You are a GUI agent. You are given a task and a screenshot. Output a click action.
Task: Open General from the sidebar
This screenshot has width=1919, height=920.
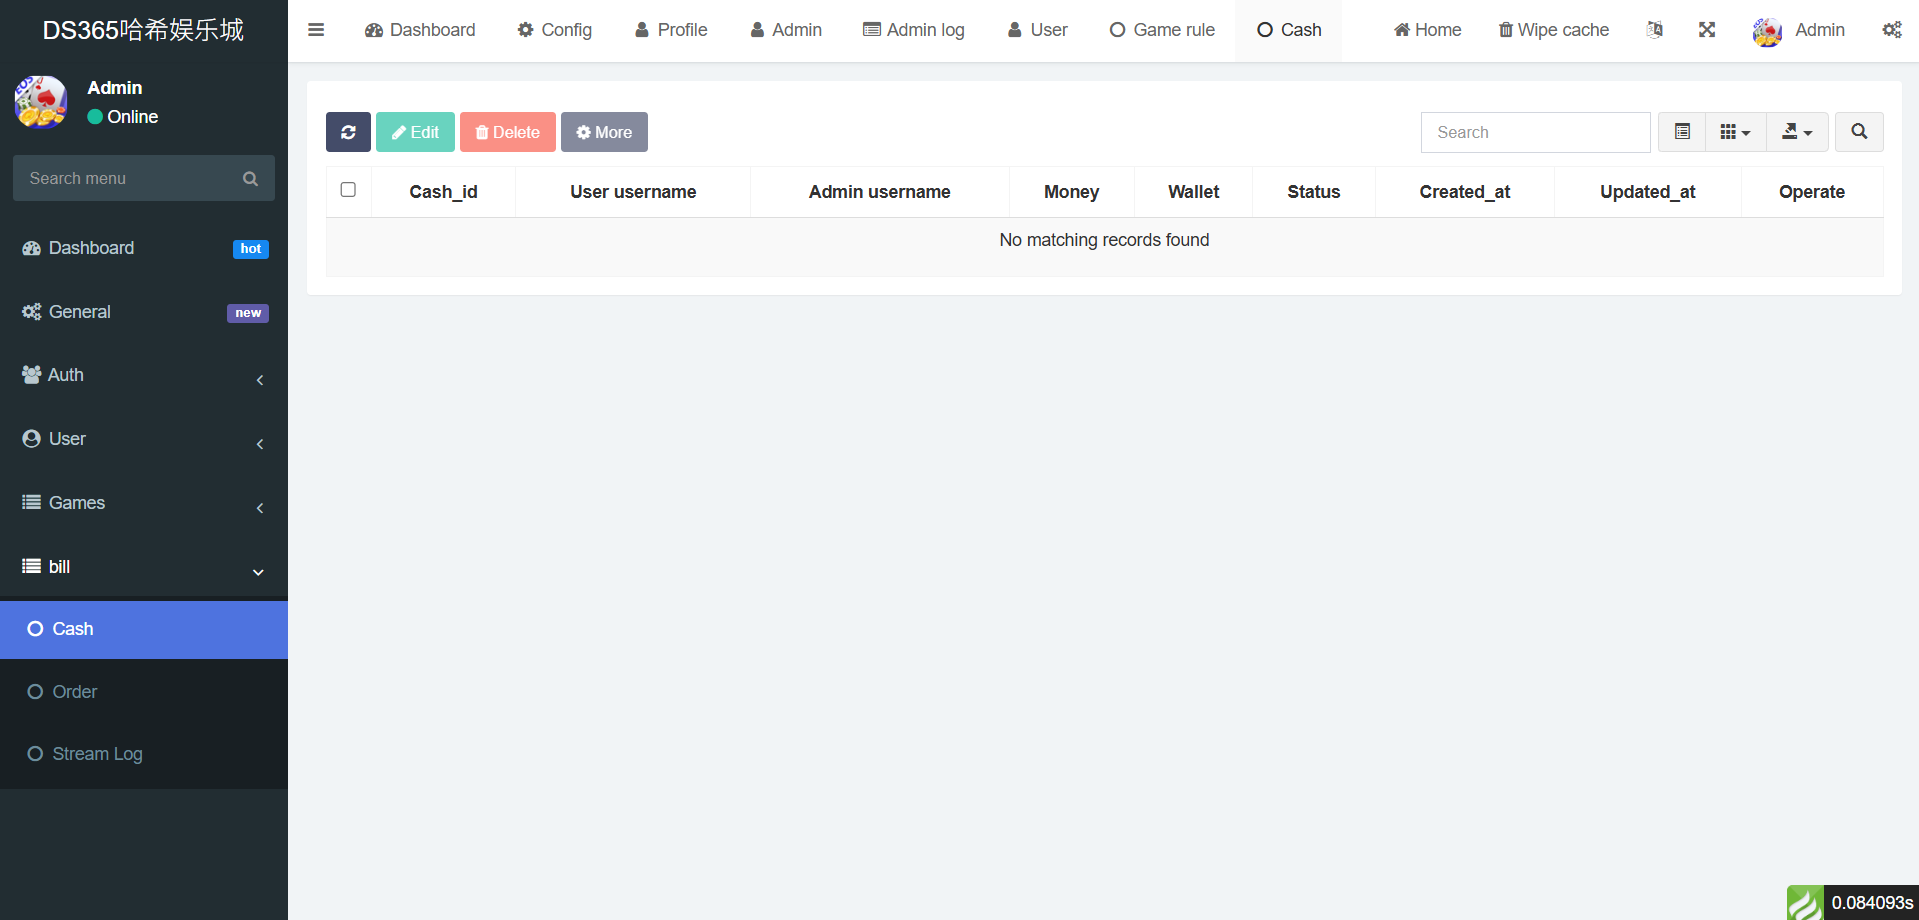click(x=144, y=312)
